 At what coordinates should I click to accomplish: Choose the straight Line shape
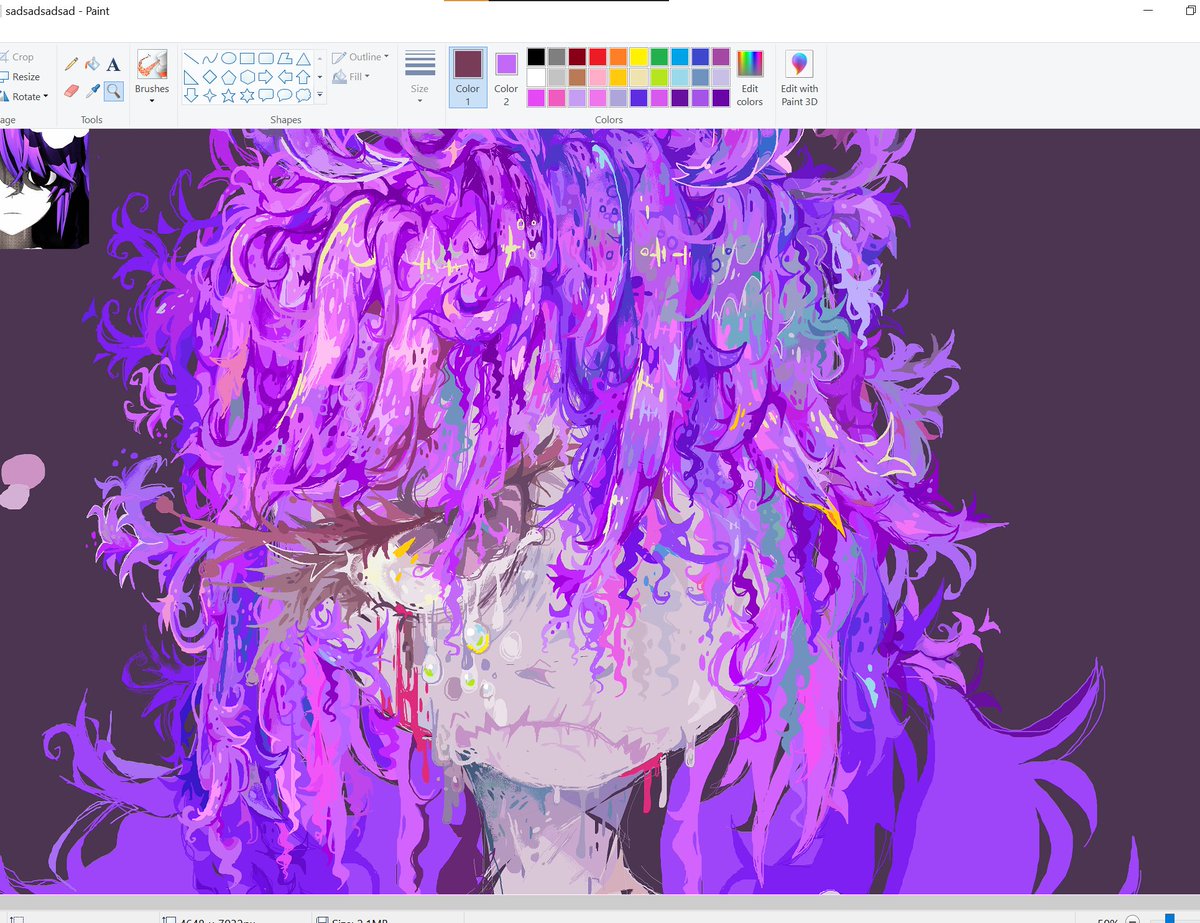[191, 58]
